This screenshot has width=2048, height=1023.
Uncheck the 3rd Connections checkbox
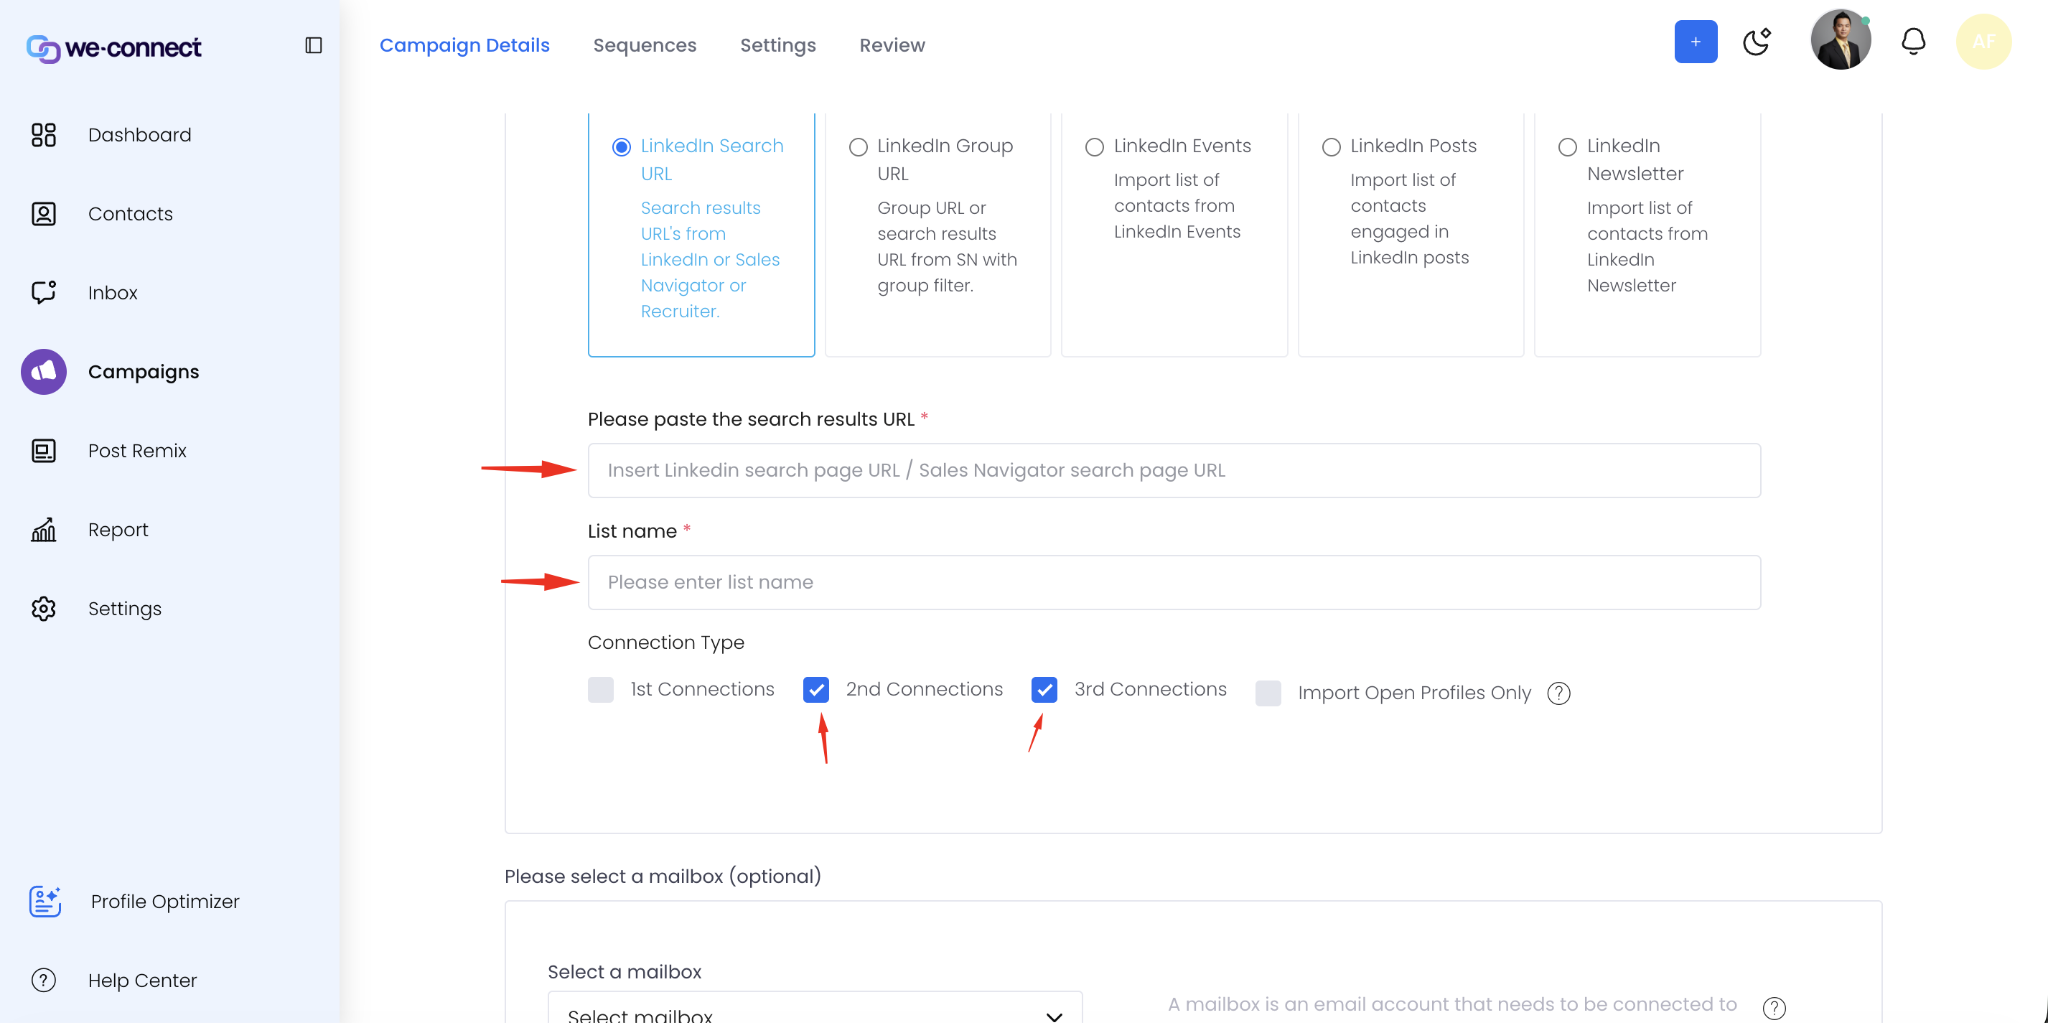1044,690
